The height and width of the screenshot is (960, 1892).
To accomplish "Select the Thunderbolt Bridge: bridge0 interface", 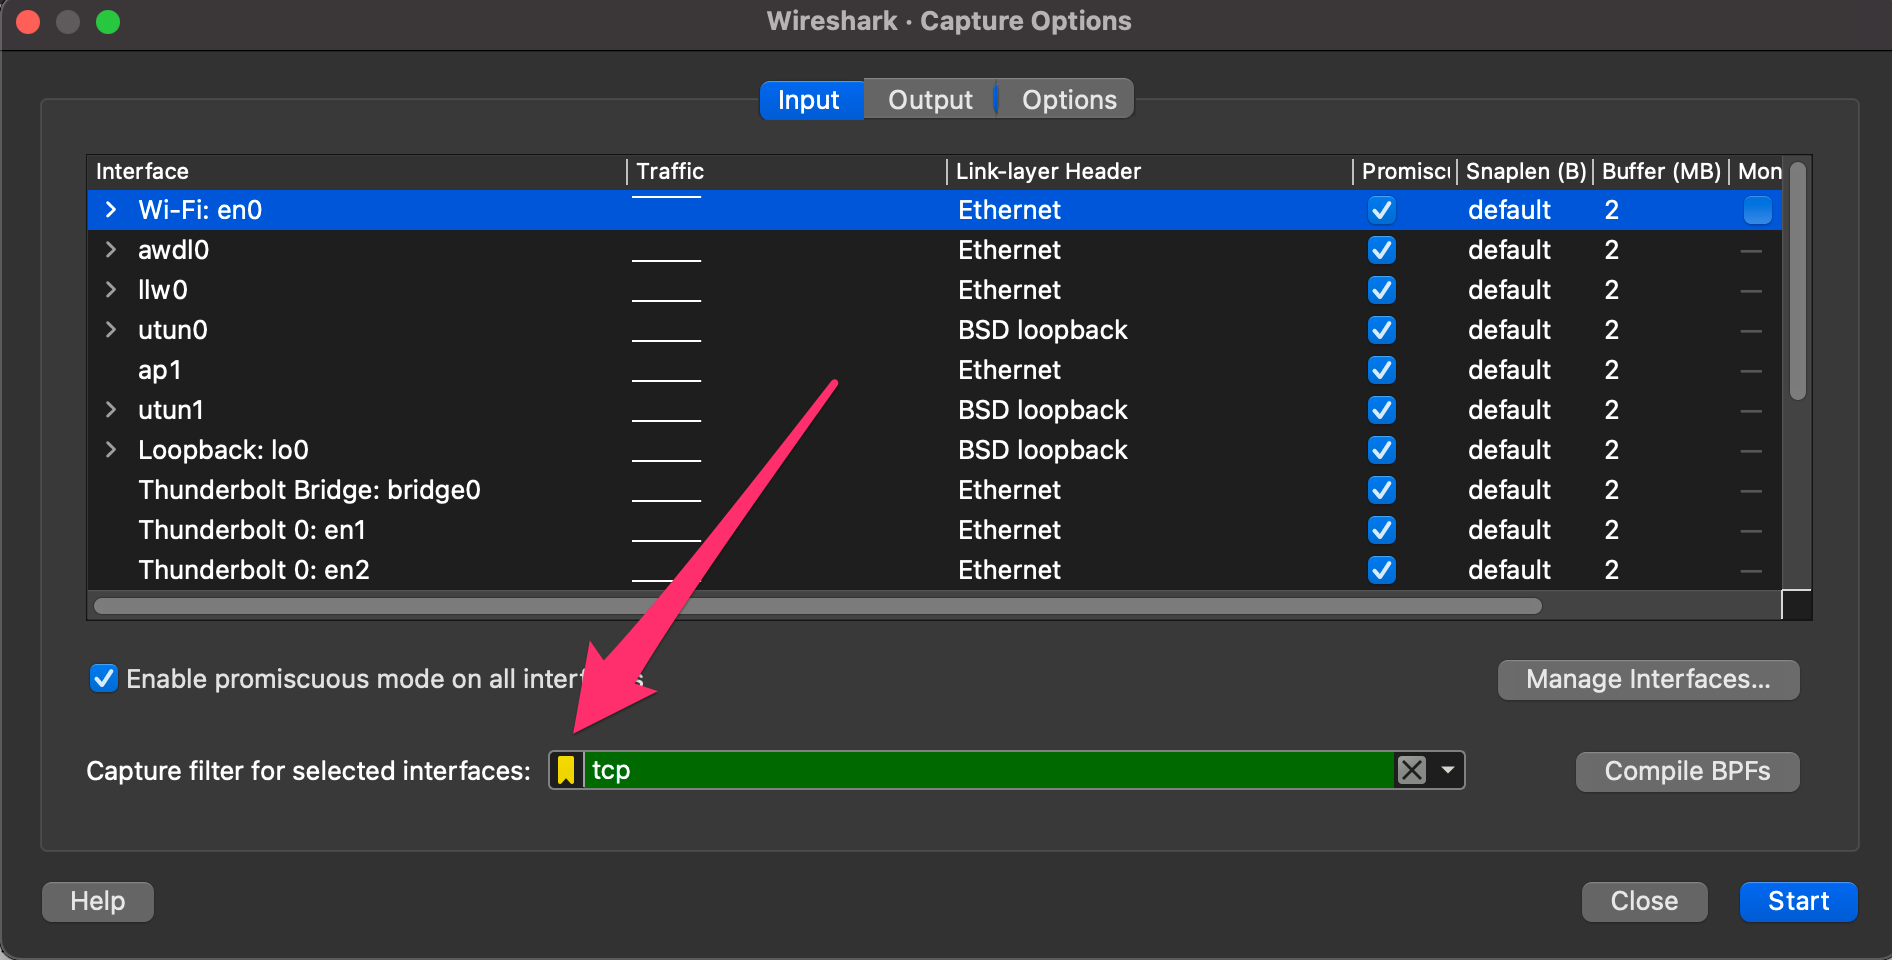I will [x=309, y=490].
